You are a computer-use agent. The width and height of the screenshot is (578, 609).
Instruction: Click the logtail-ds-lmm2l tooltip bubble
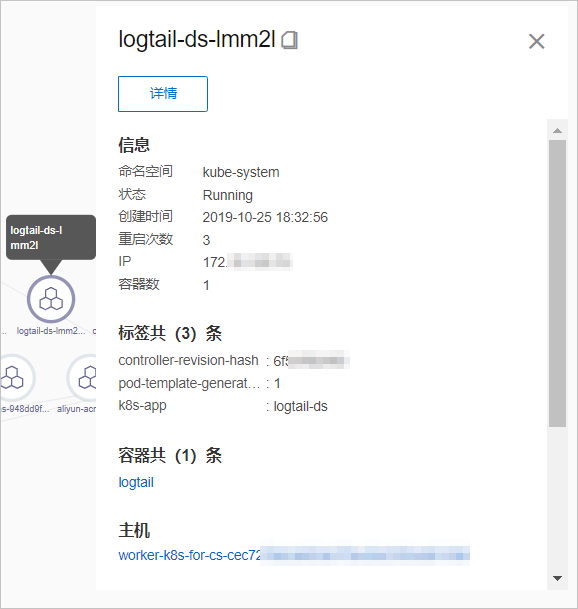[51, 237]
